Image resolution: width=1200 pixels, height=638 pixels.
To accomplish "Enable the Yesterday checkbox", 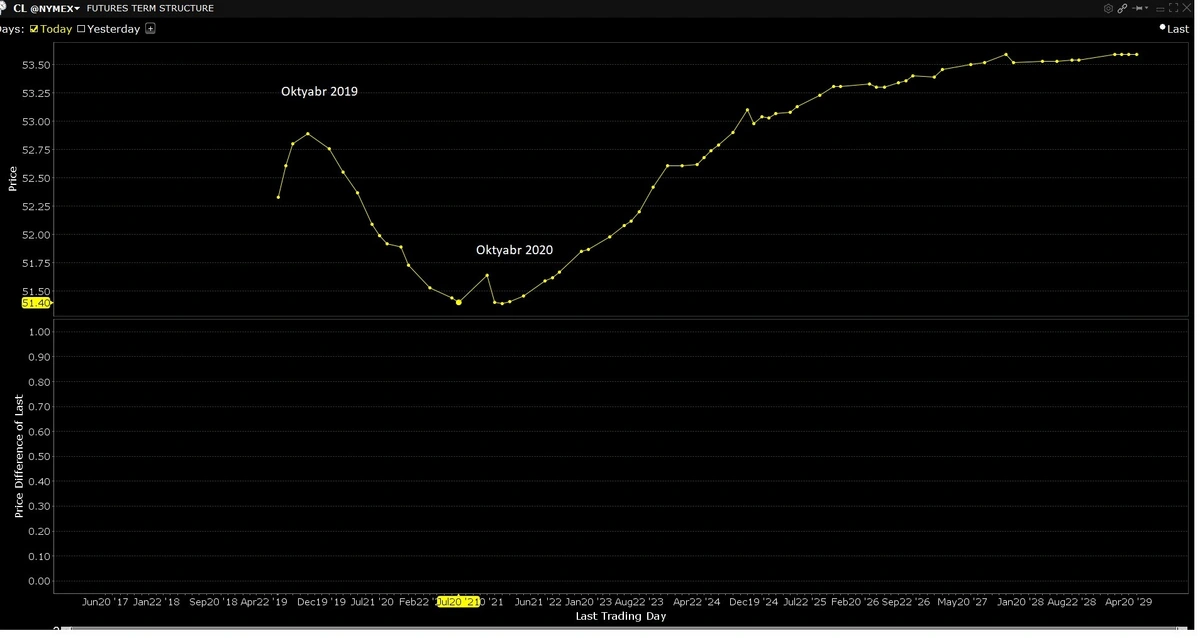I will tap(82, 29).
